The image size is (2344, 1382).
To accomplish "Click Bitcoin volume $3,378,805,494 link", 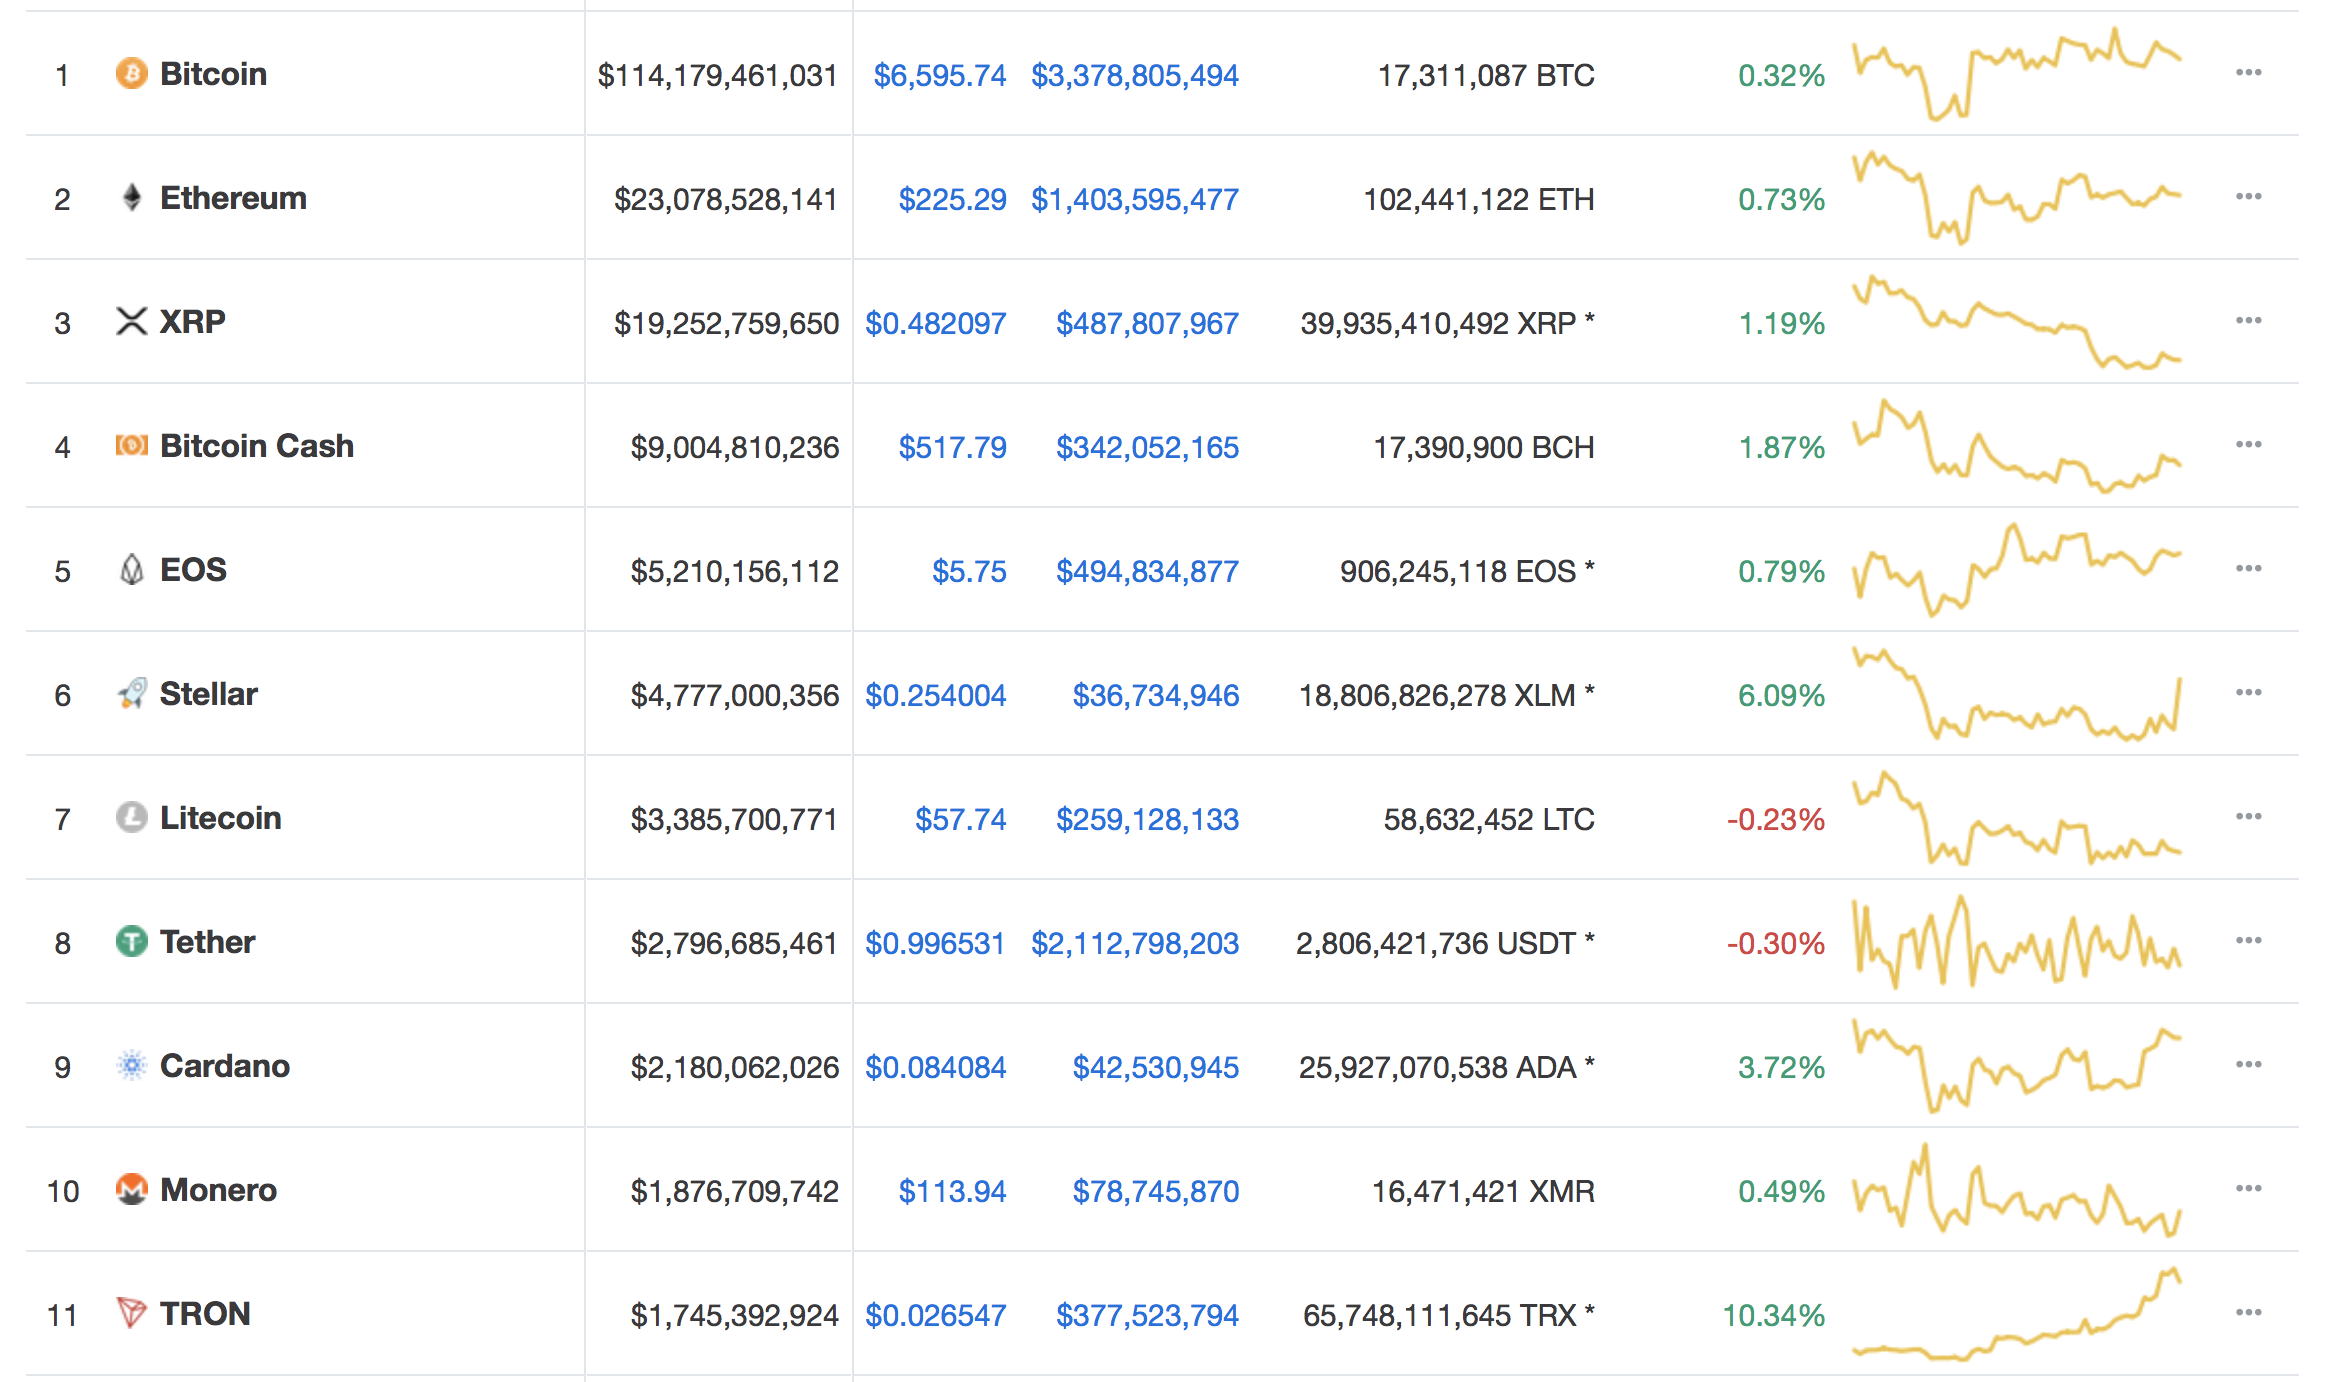I will point(1134,75).
